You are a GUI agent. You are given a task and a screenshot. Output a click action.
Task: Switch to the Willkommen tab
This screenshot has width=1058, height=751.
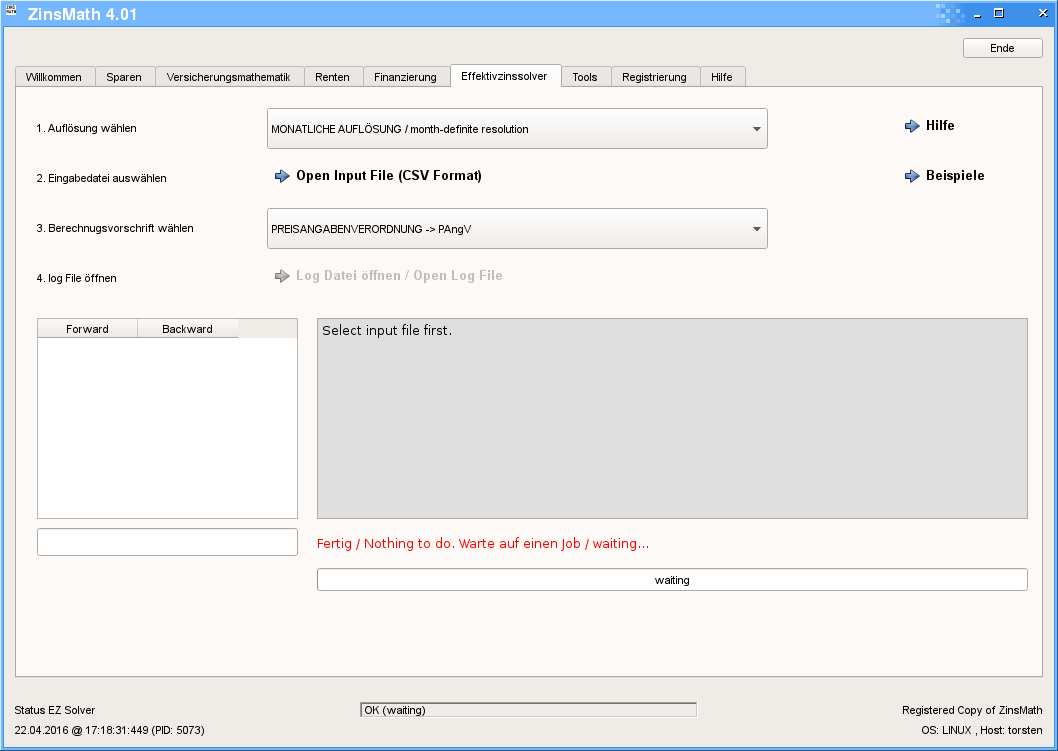55,77
